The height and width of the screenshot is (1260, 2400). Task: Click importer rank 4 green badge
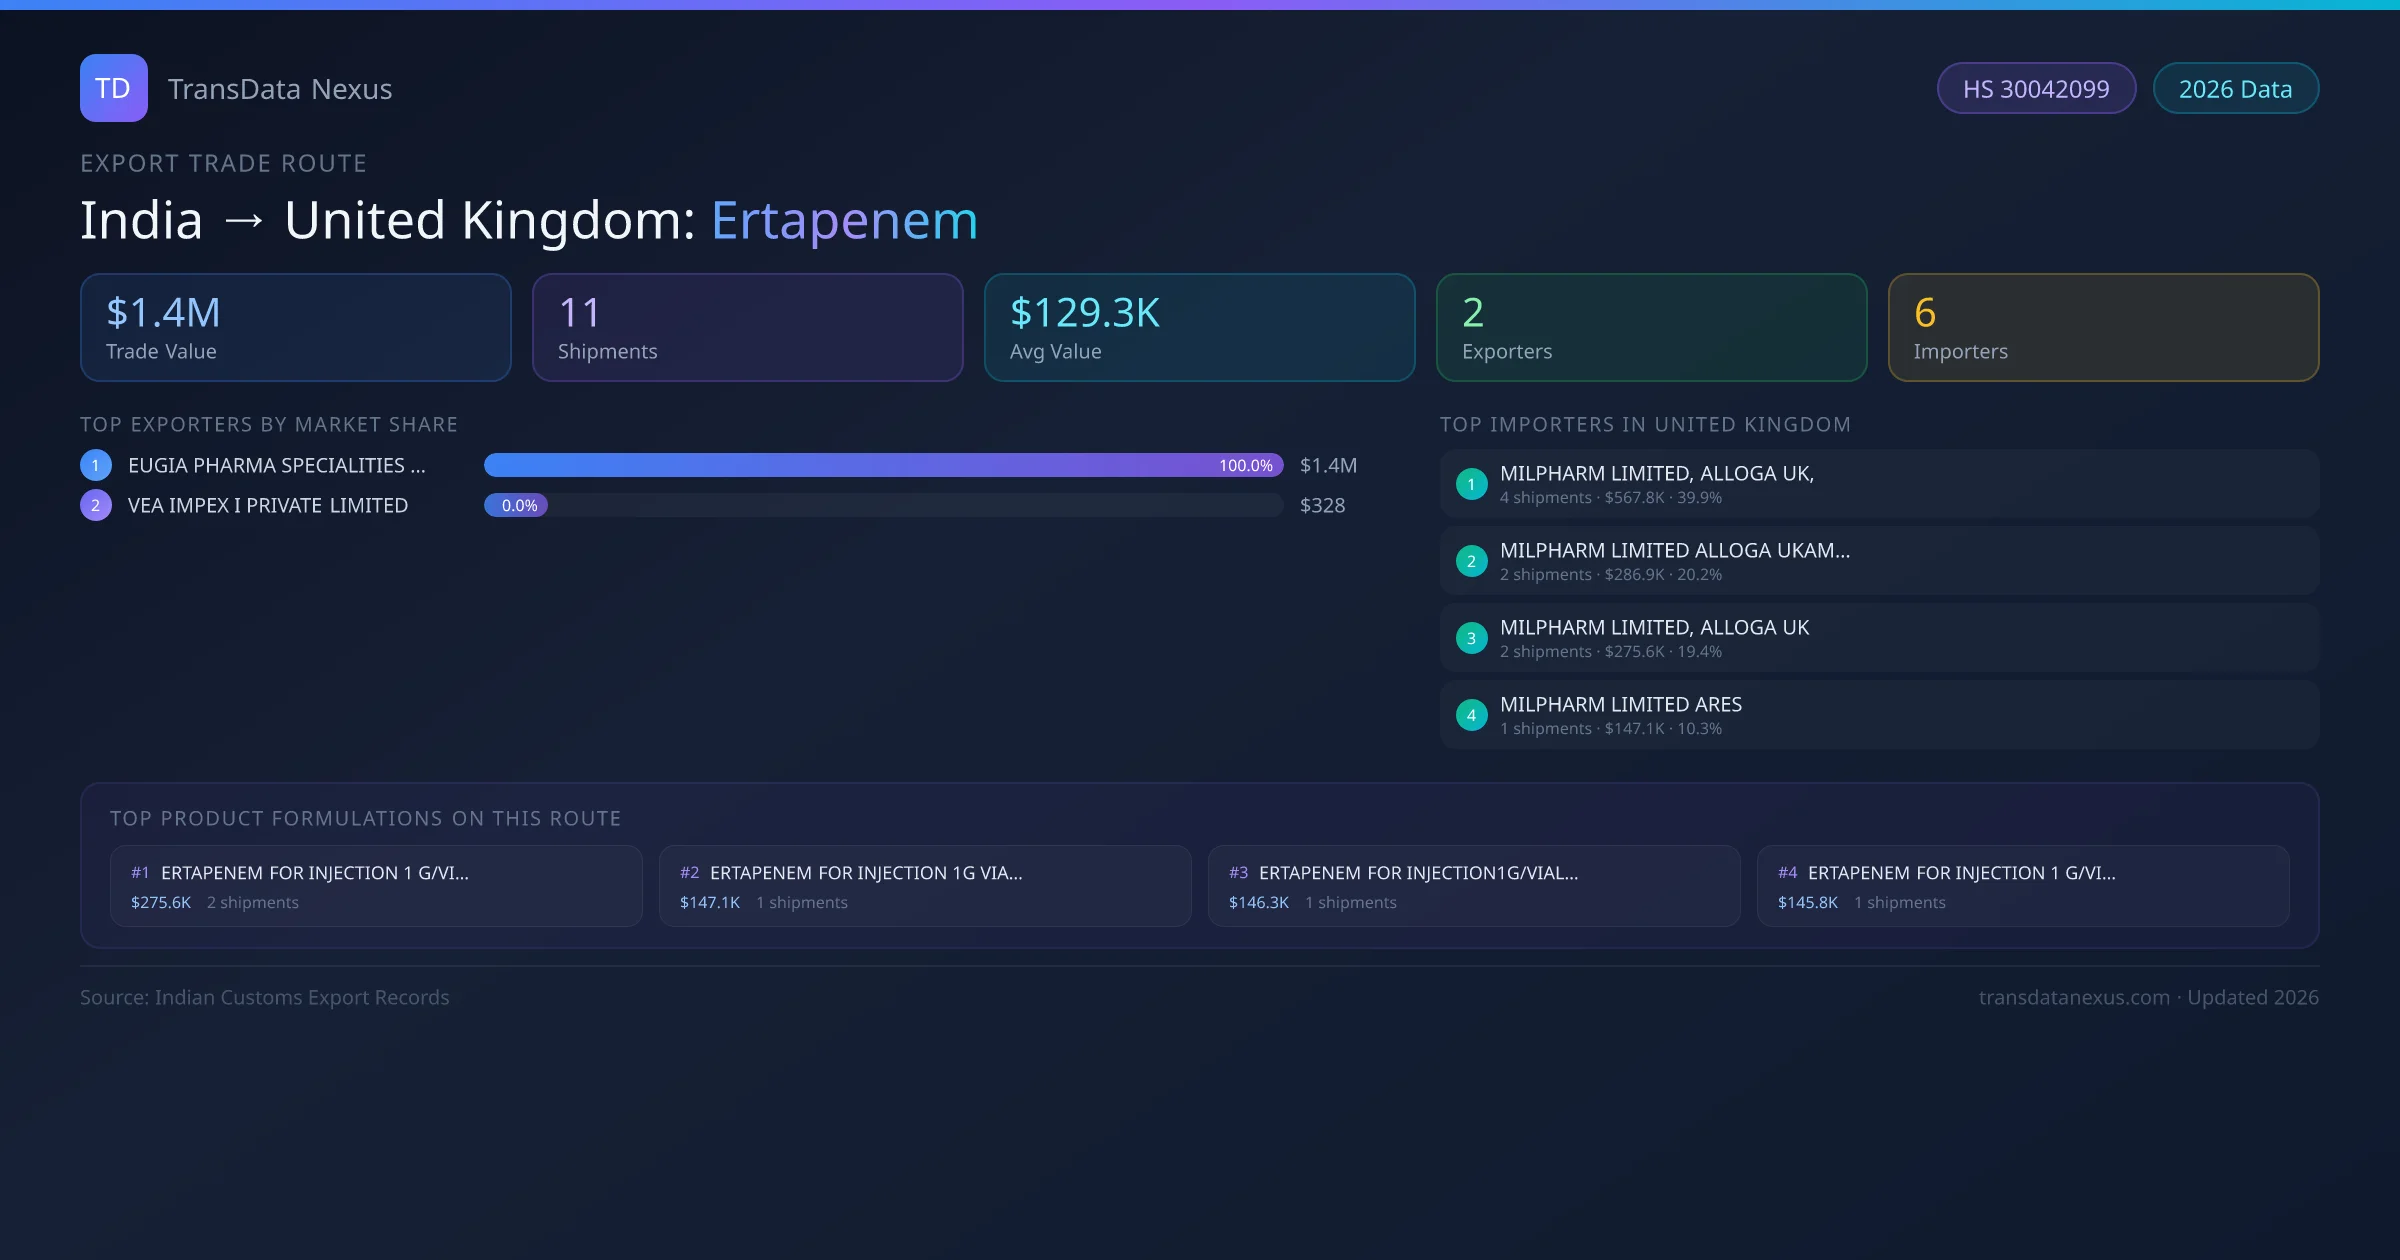pyautogui.click(x=1471, y=715)
